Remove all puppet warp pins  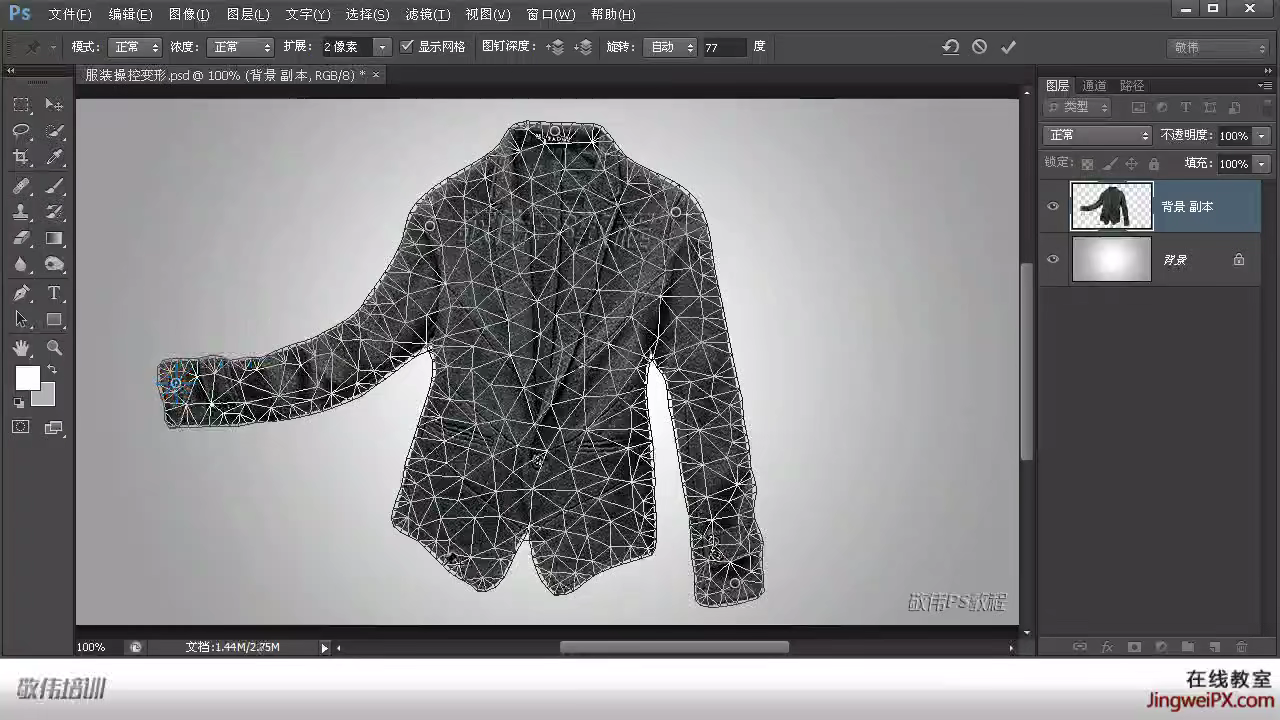tap(951, 47)
